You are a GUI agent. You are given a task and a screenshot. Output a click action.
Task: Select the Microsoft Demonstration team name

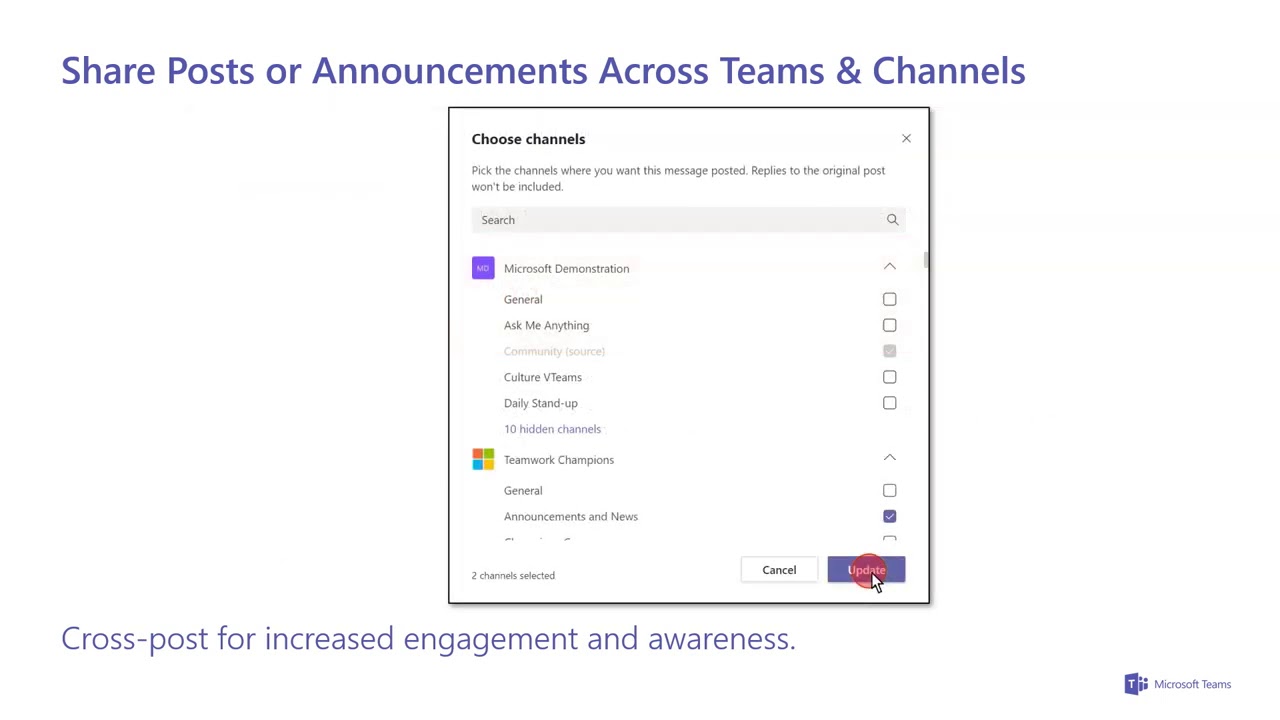(566, 268)
